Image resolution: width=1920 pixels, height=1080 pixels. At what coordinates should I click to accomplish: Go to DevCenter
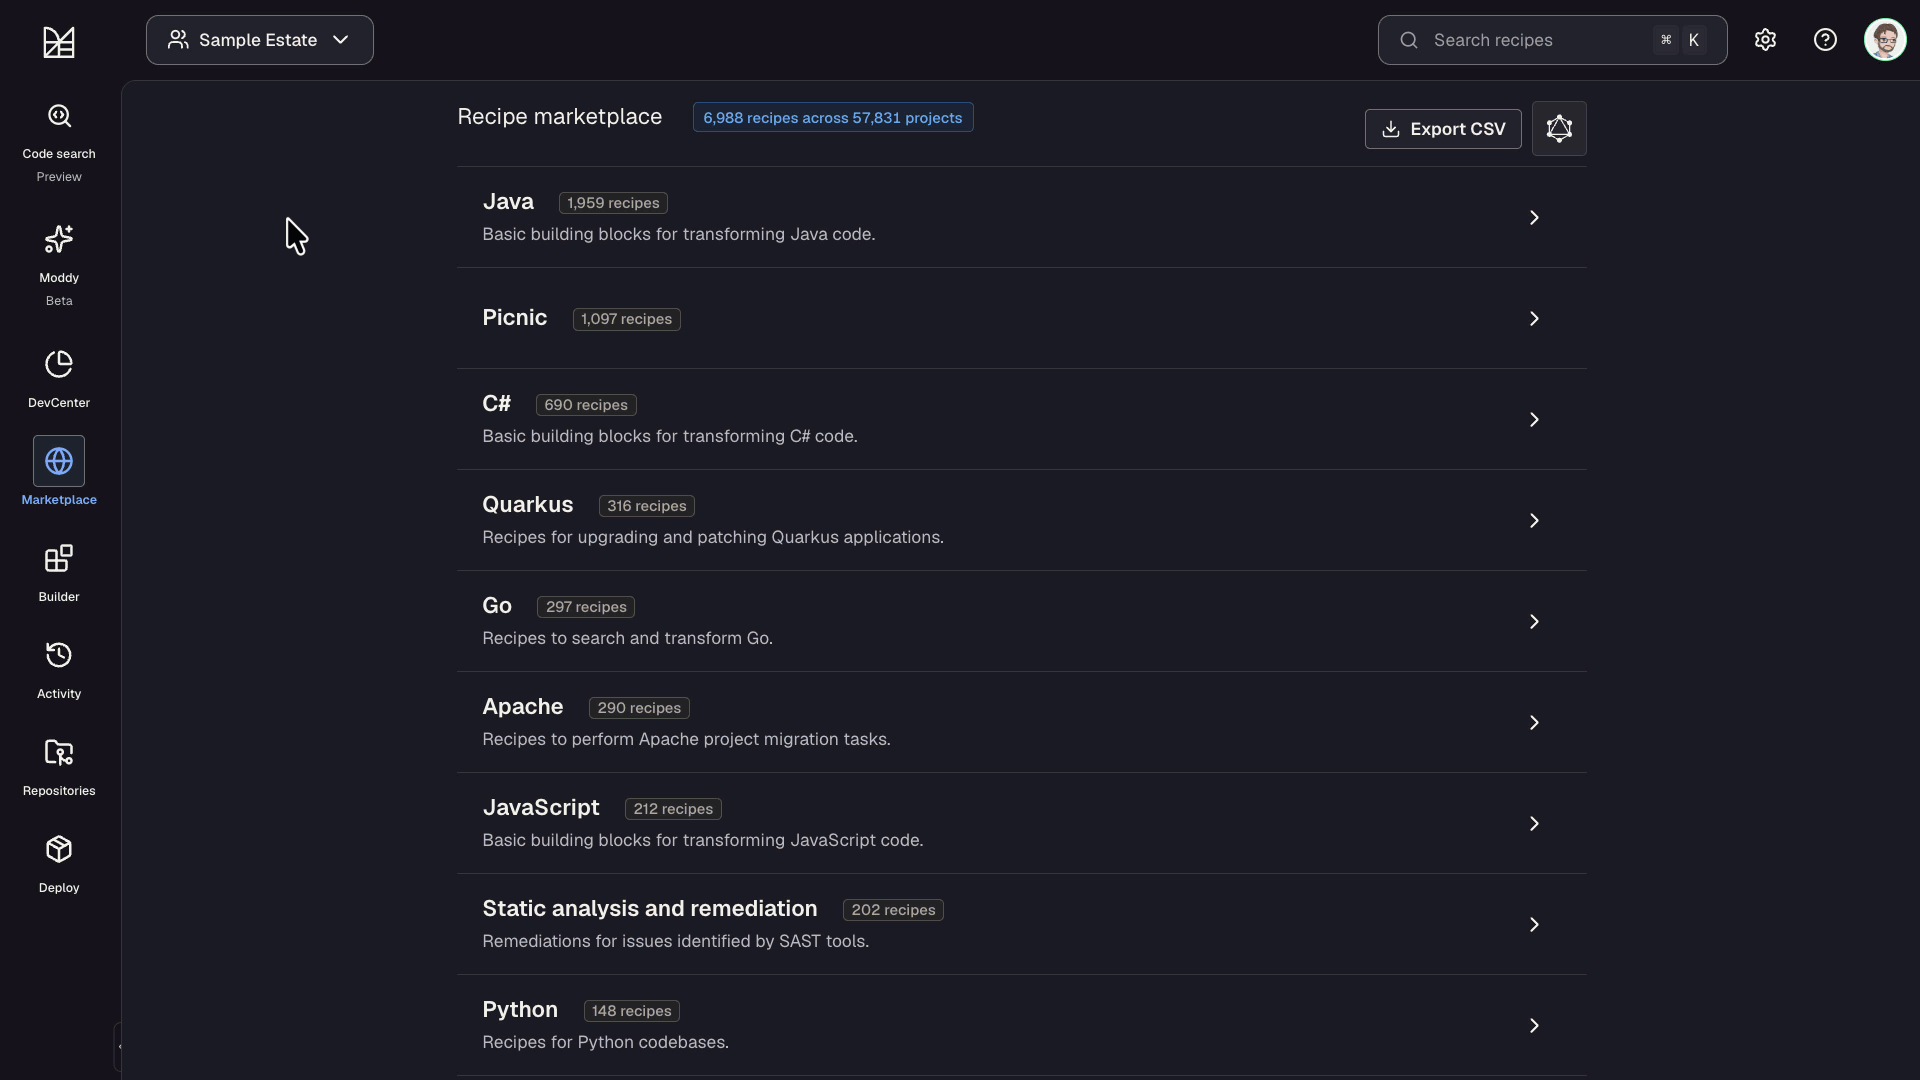pos(59,379)
